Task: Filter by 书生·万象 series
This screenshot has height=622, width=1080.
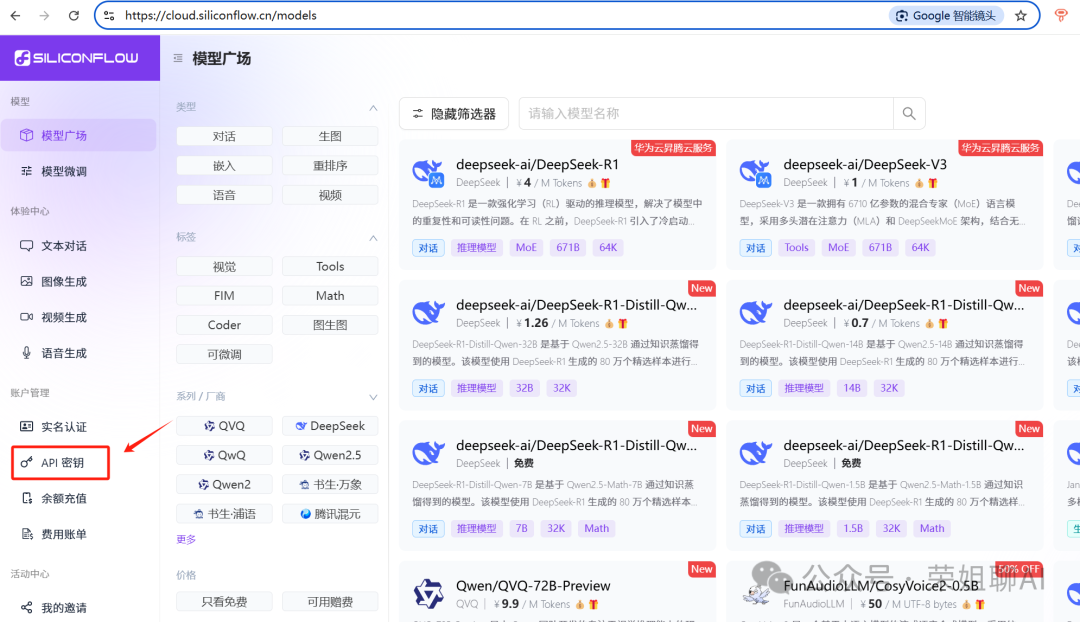Action: 330,485
